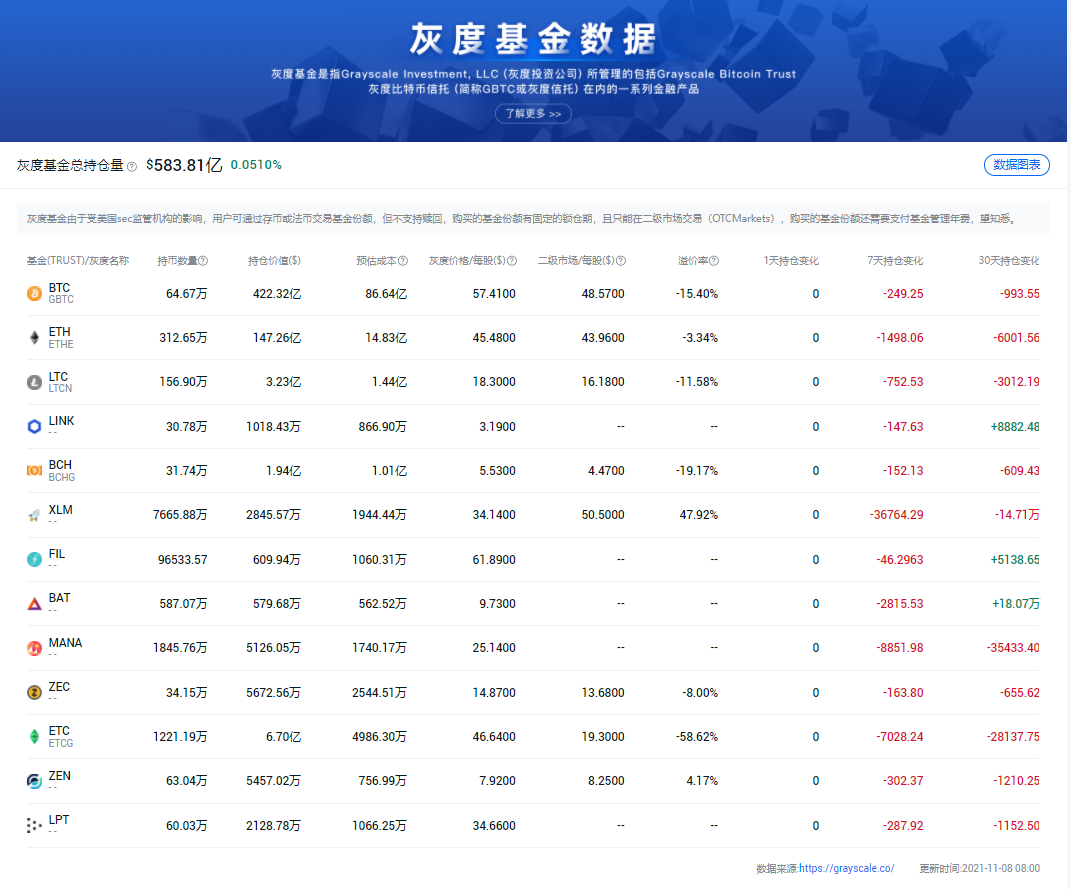Click help icon beside 灰度基金总持仓量

point(132,166)
